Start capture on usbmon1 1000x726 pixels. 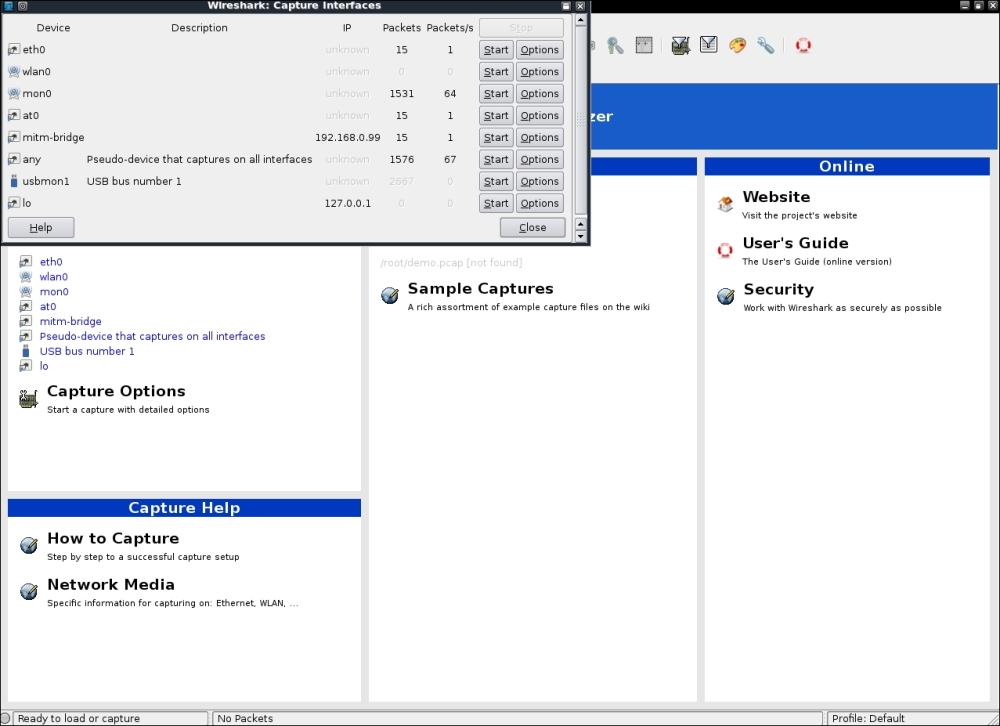(x=496, y=181)
